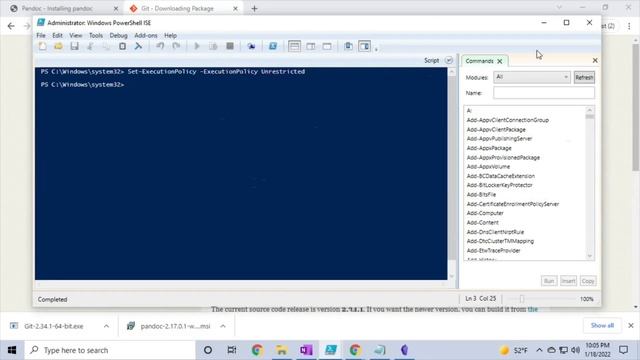Open the Modules dropdown in Commands pane

[x=532, y=77]
